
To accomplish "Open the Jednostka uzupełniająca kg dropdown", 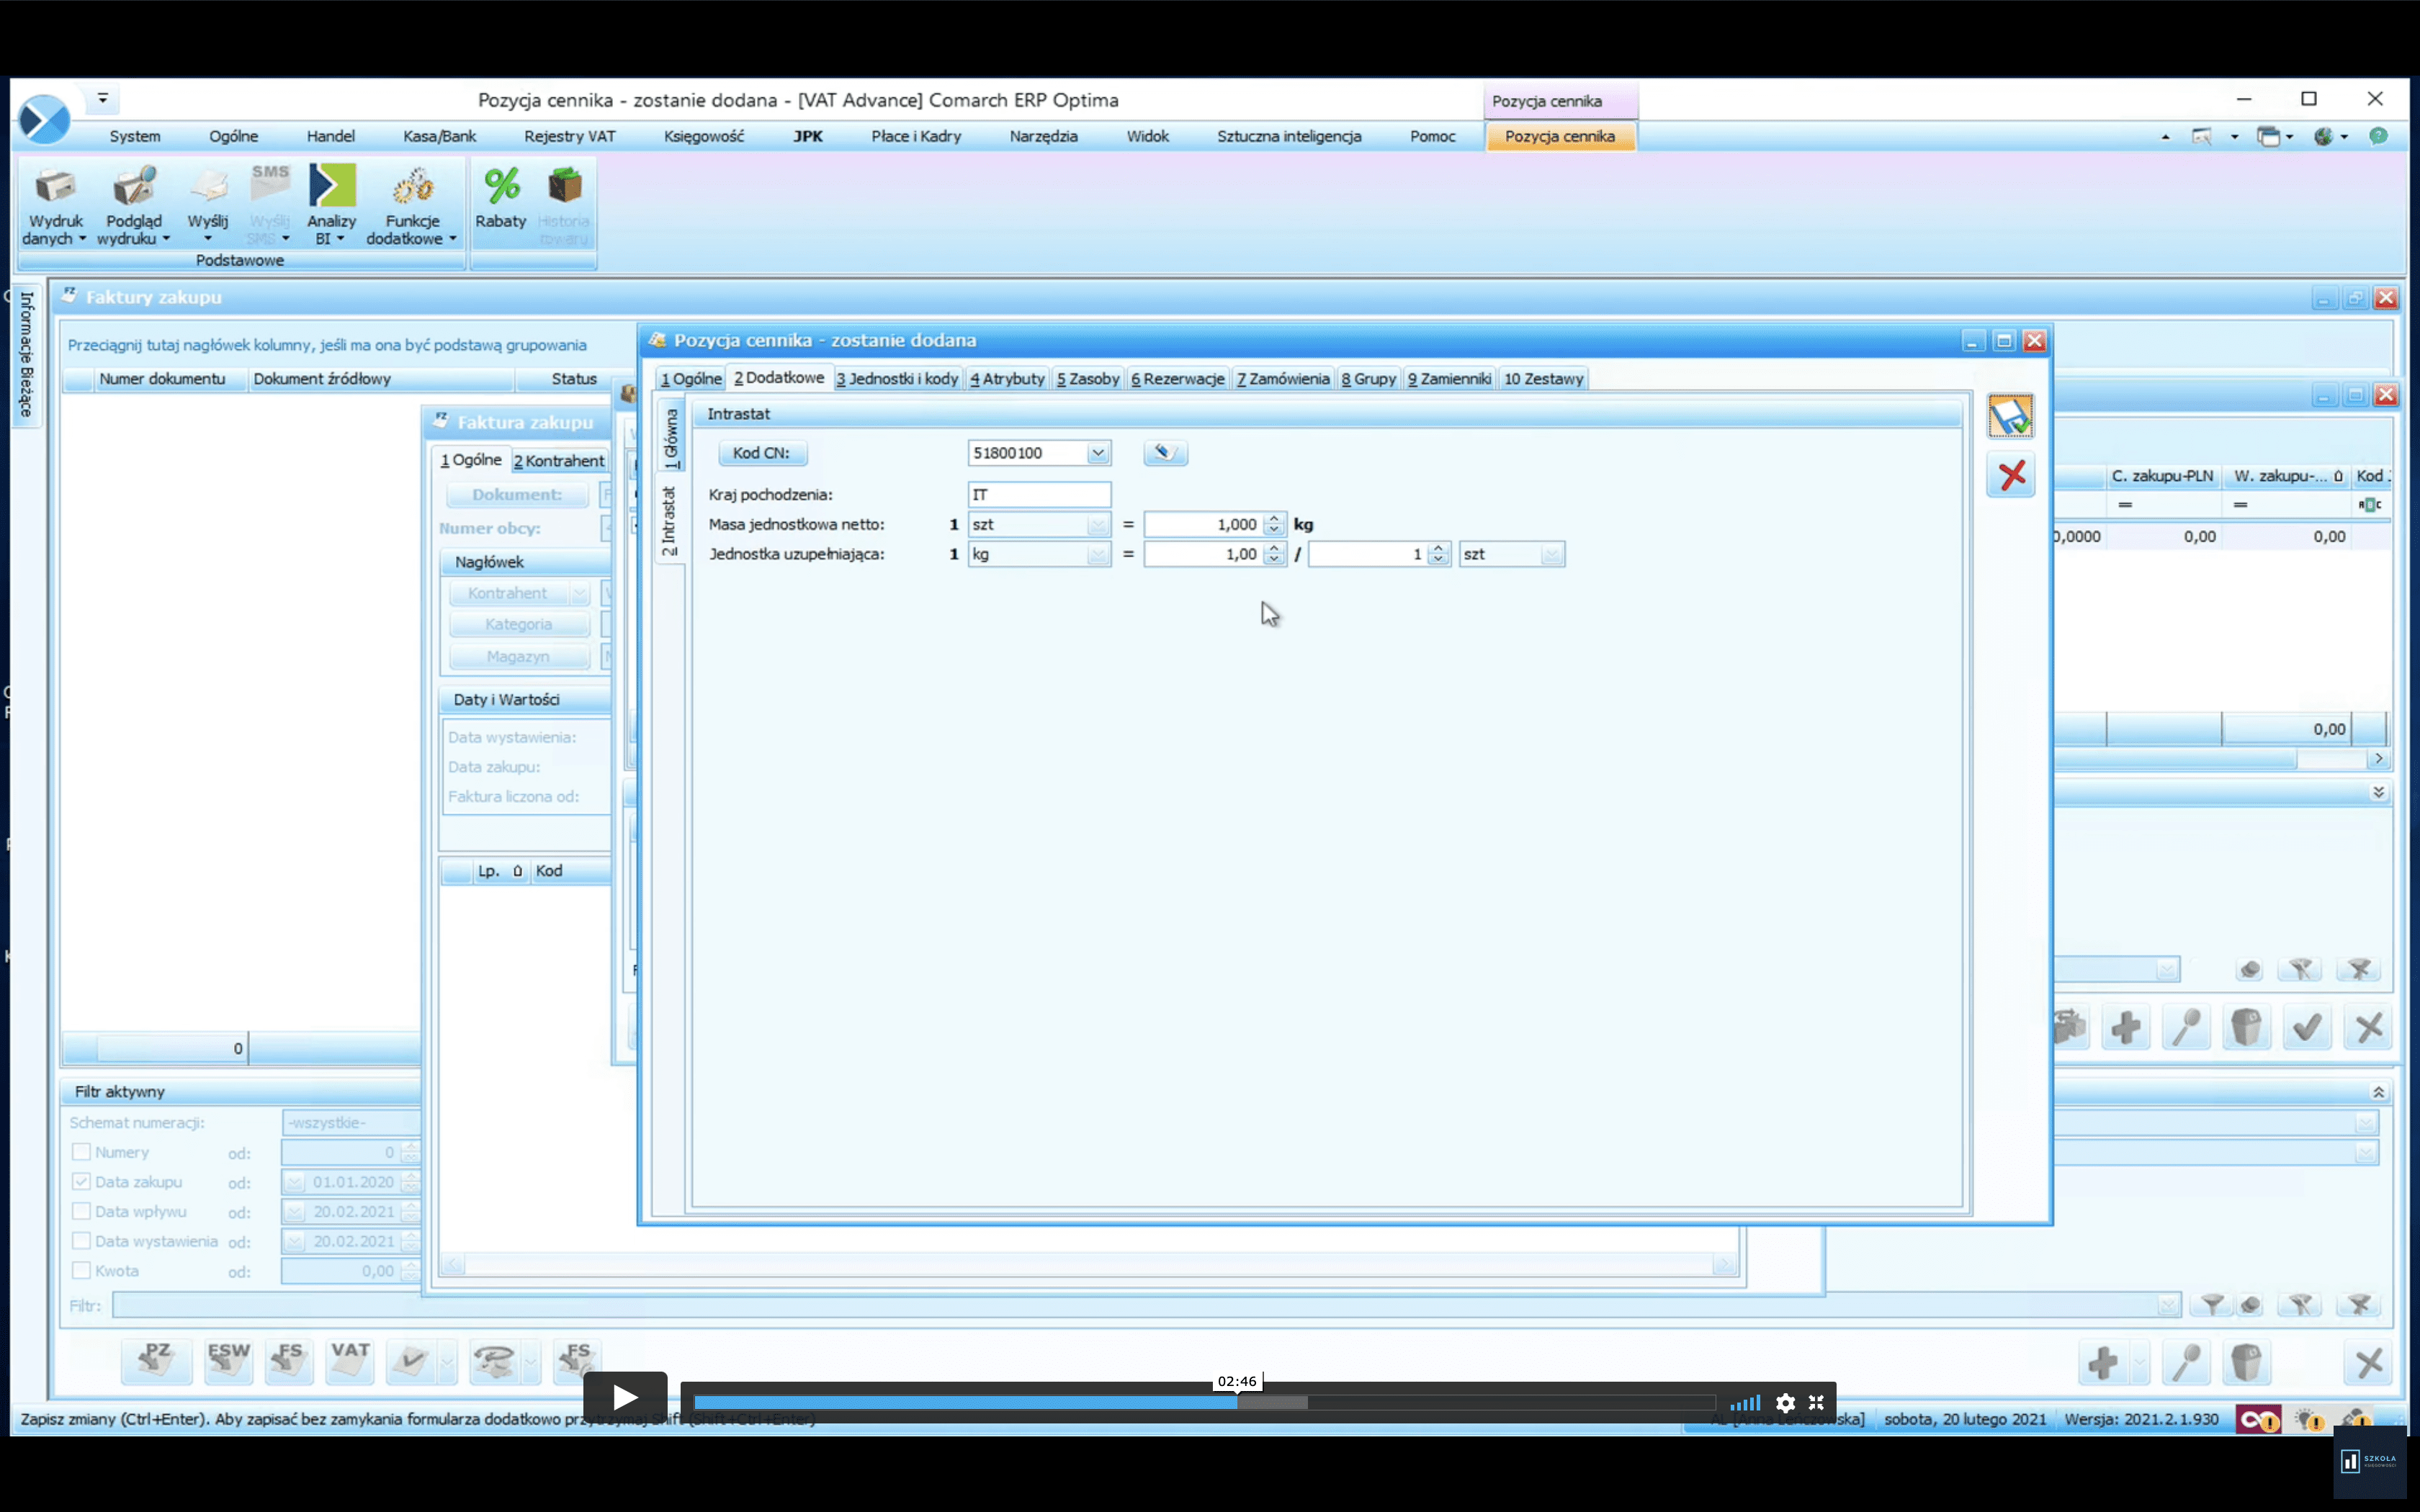I will pyautogui.click(x=1098, y=554).
